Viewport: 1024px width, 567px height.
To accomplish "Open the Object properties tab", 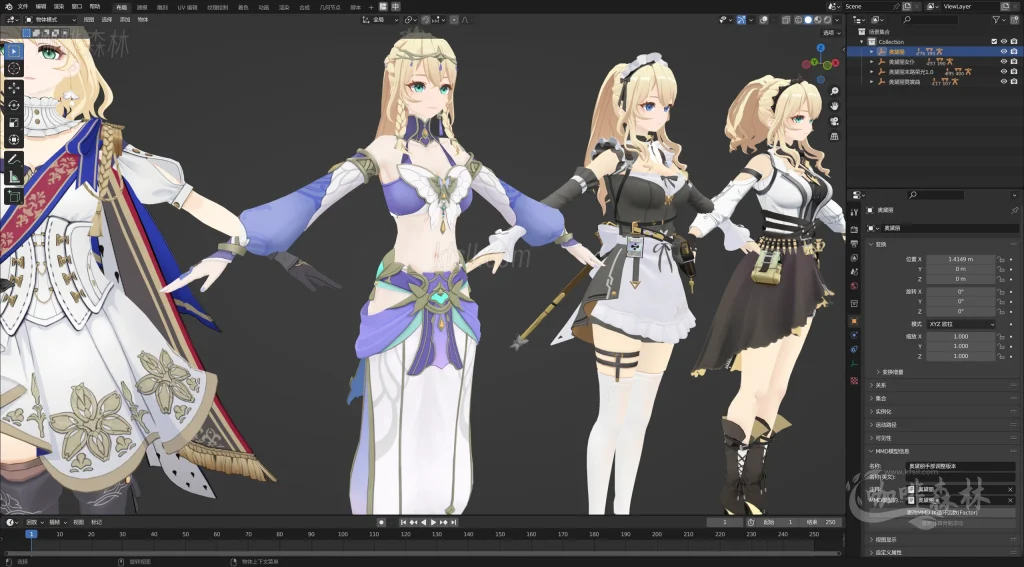I will pos(854,321).
